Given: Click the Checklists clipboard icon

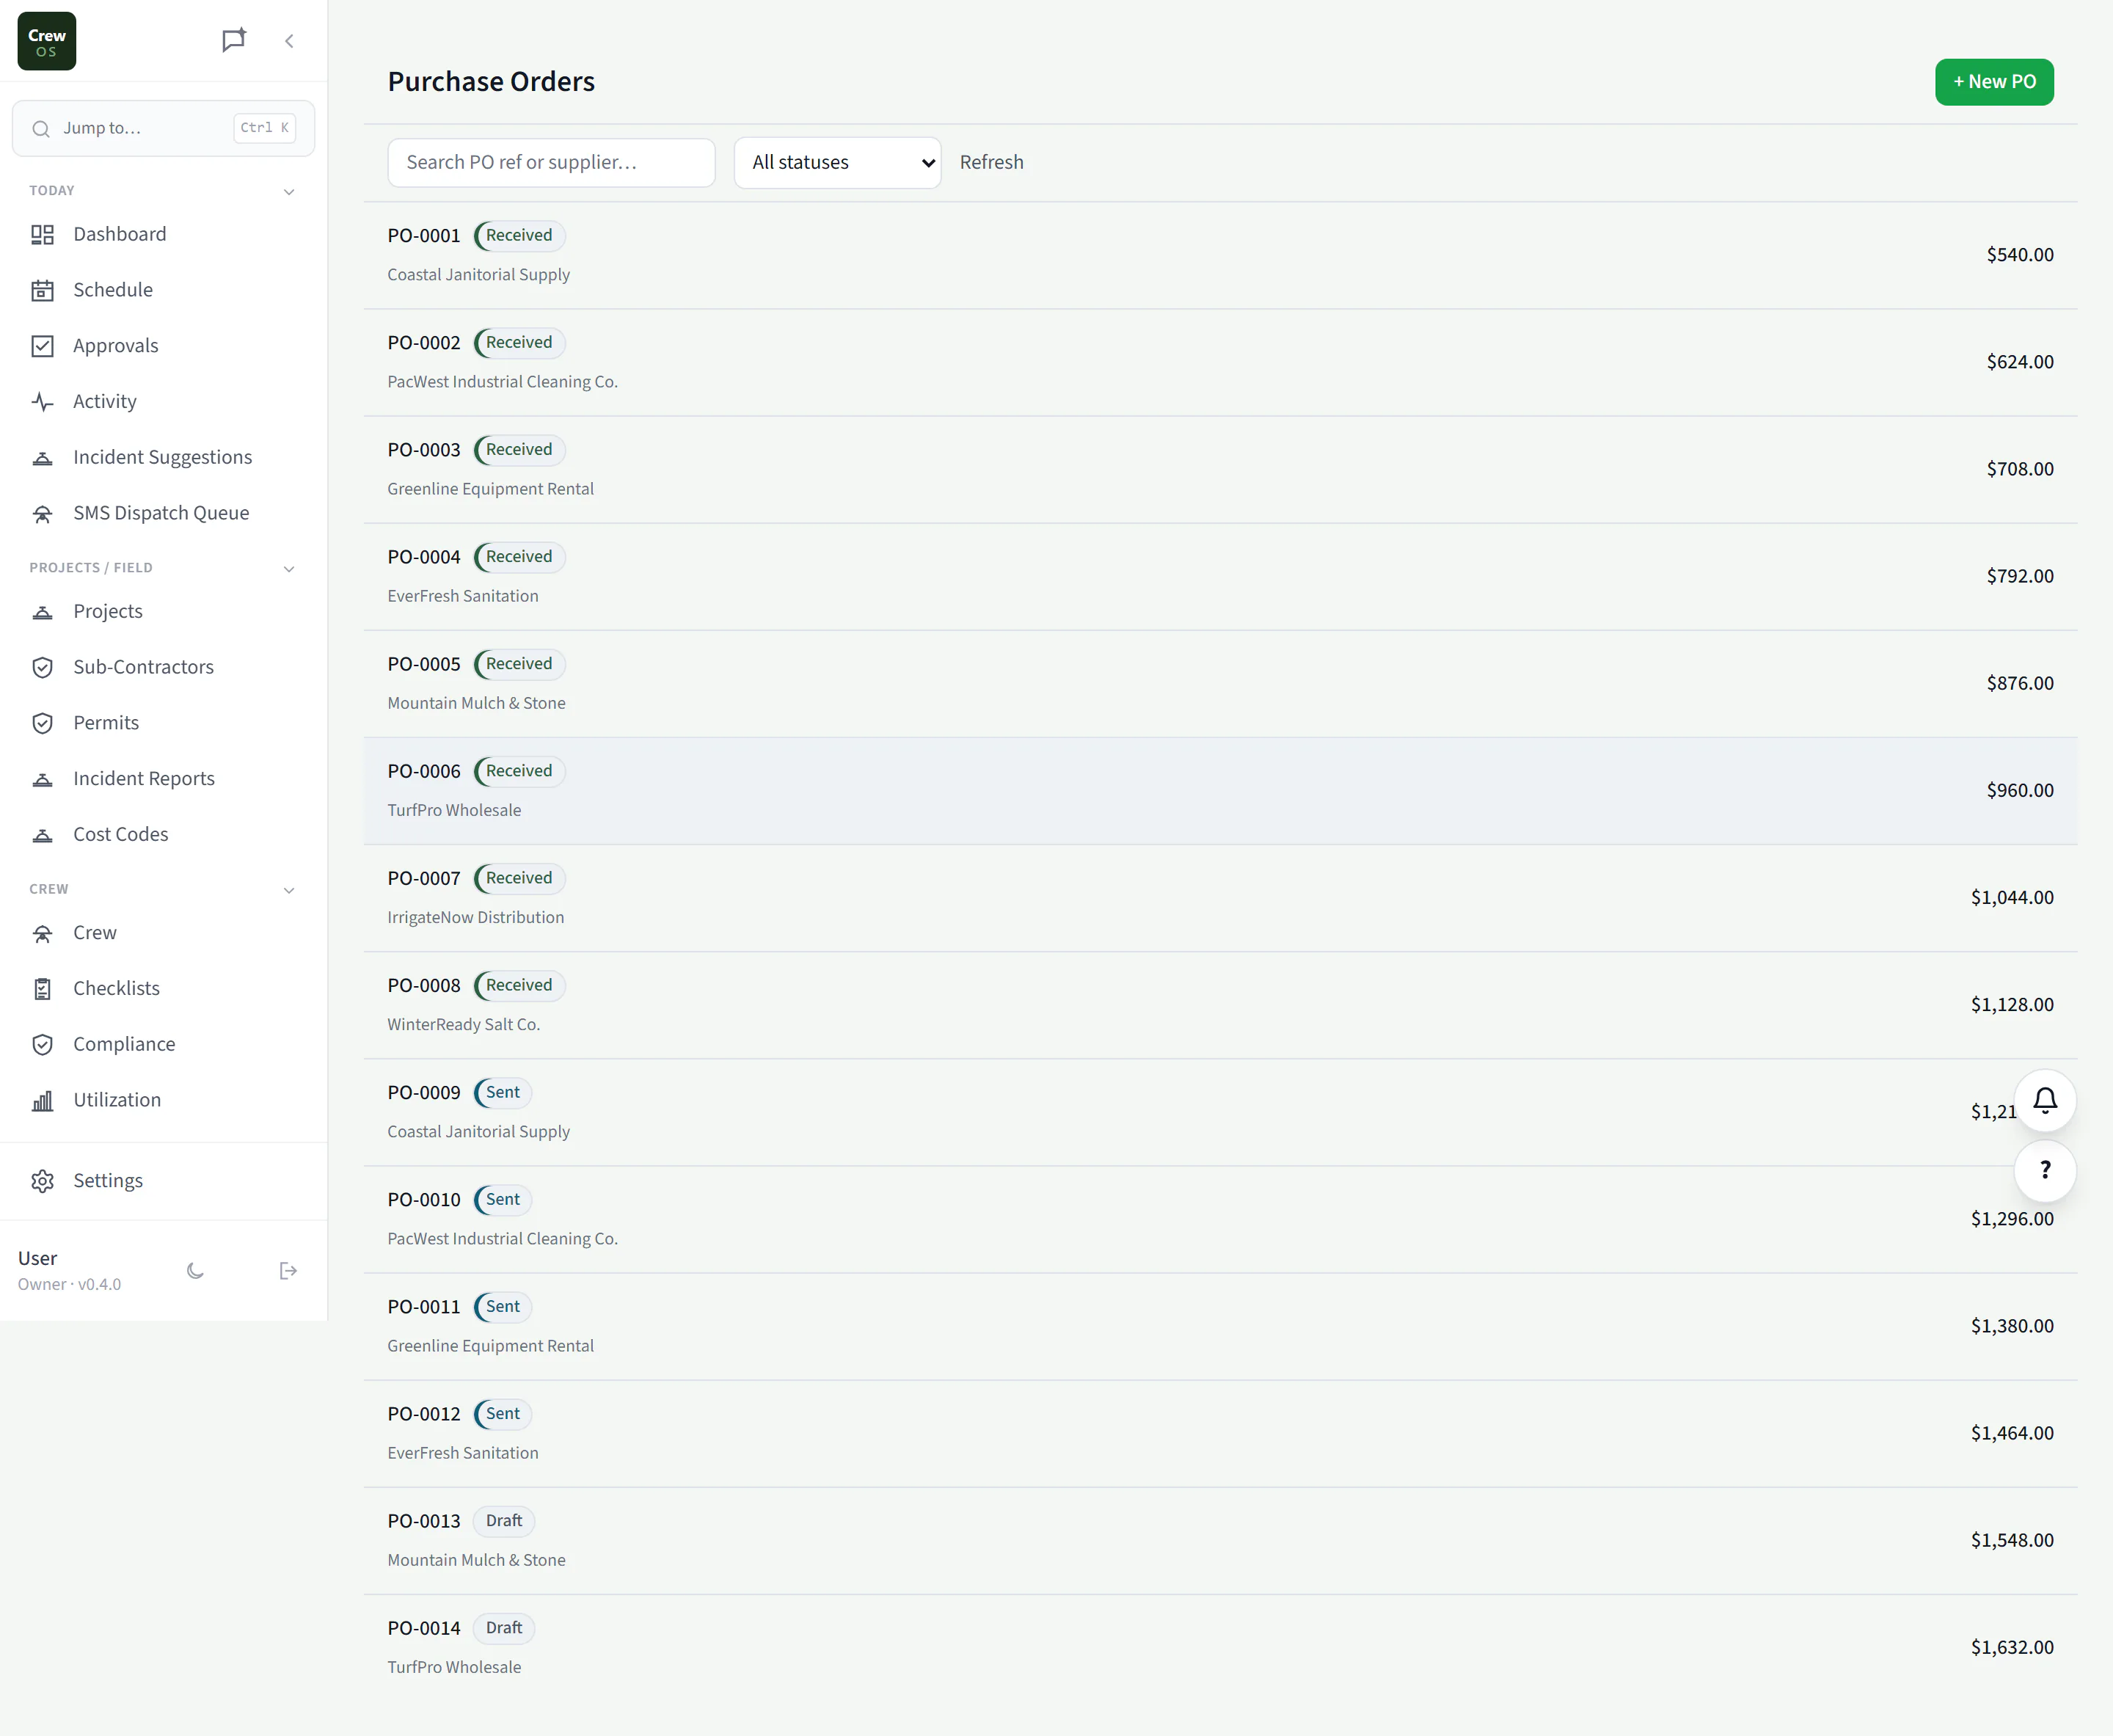Looking at the screenshot, I should pos(42,989).
